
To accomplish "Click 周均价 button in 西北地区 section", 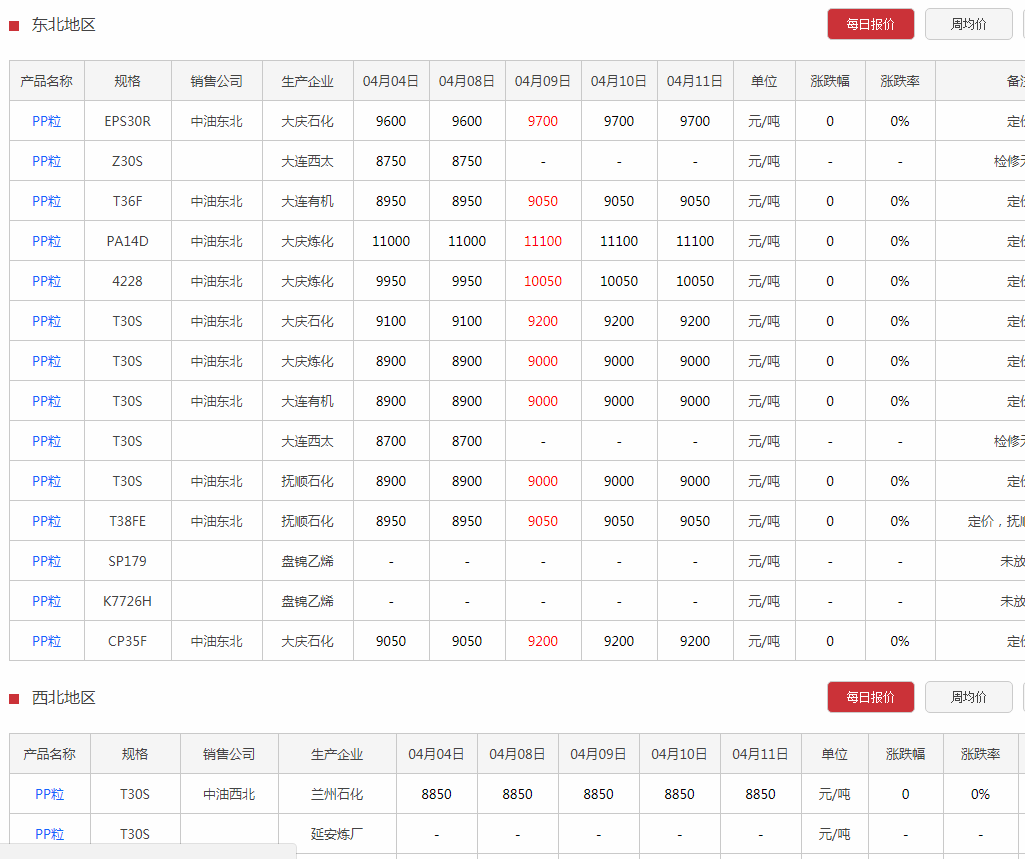I will tap(968, 697).
